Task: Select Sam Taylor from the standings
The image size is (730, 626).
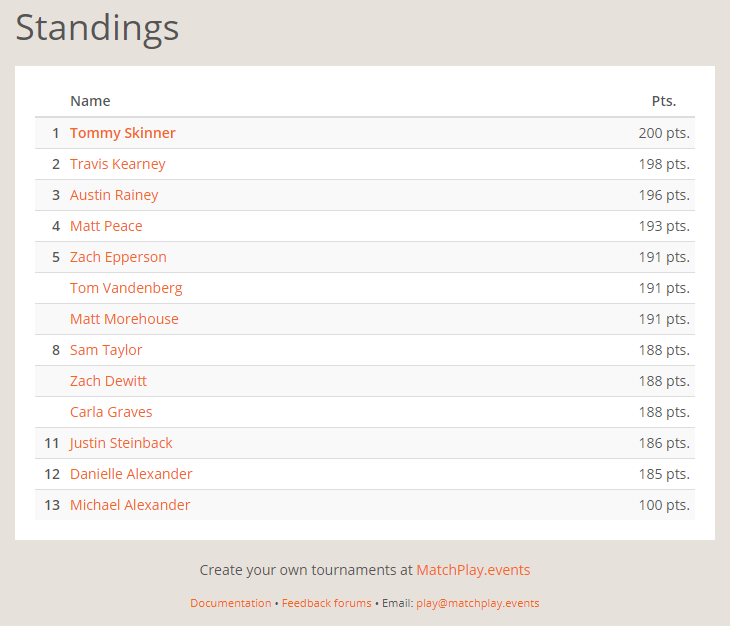Action: (106, 350)
